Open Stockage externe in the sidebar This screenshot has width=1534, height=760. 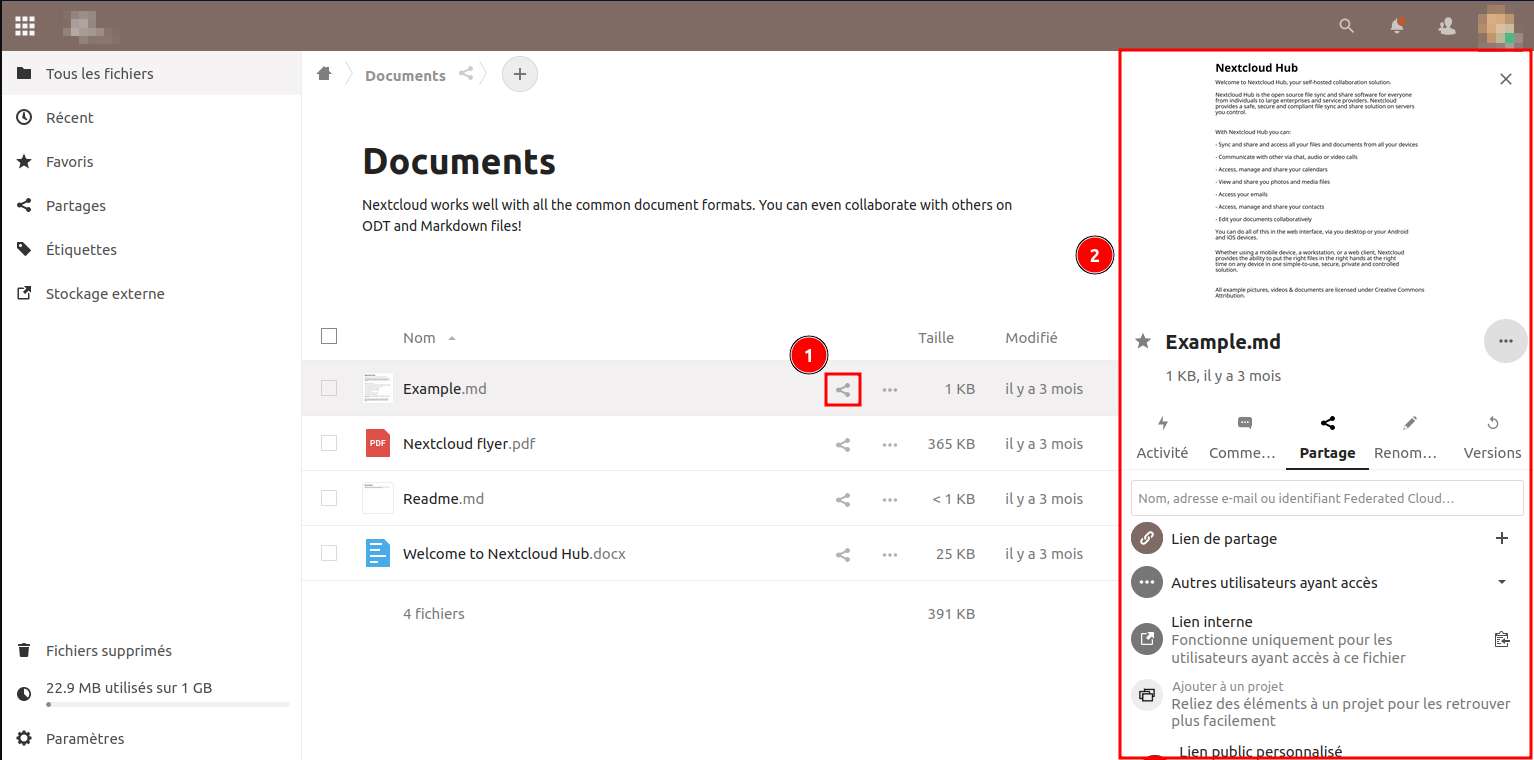tap(151, 293)
